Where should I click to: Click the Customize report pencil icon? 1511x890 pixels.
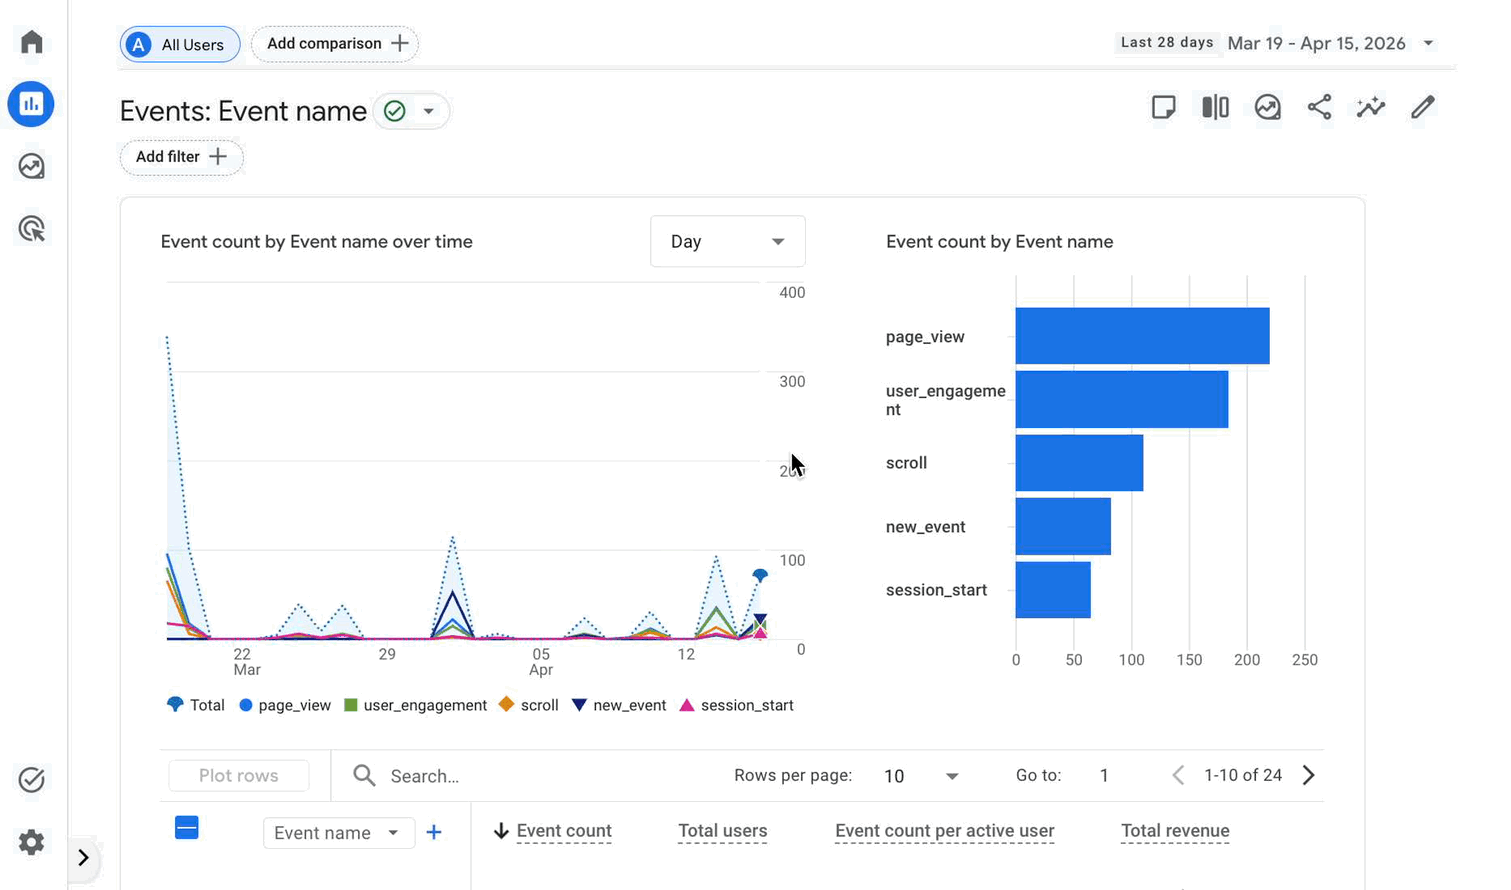pos(1423,107)
